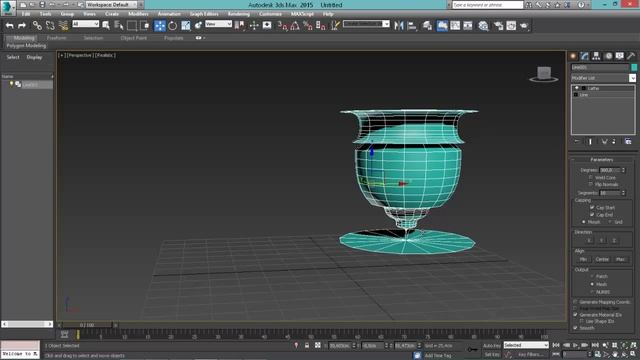Click the Use Pivot Point Center icon
This screenshot has width=640, height=360.
tap(240, 26)
